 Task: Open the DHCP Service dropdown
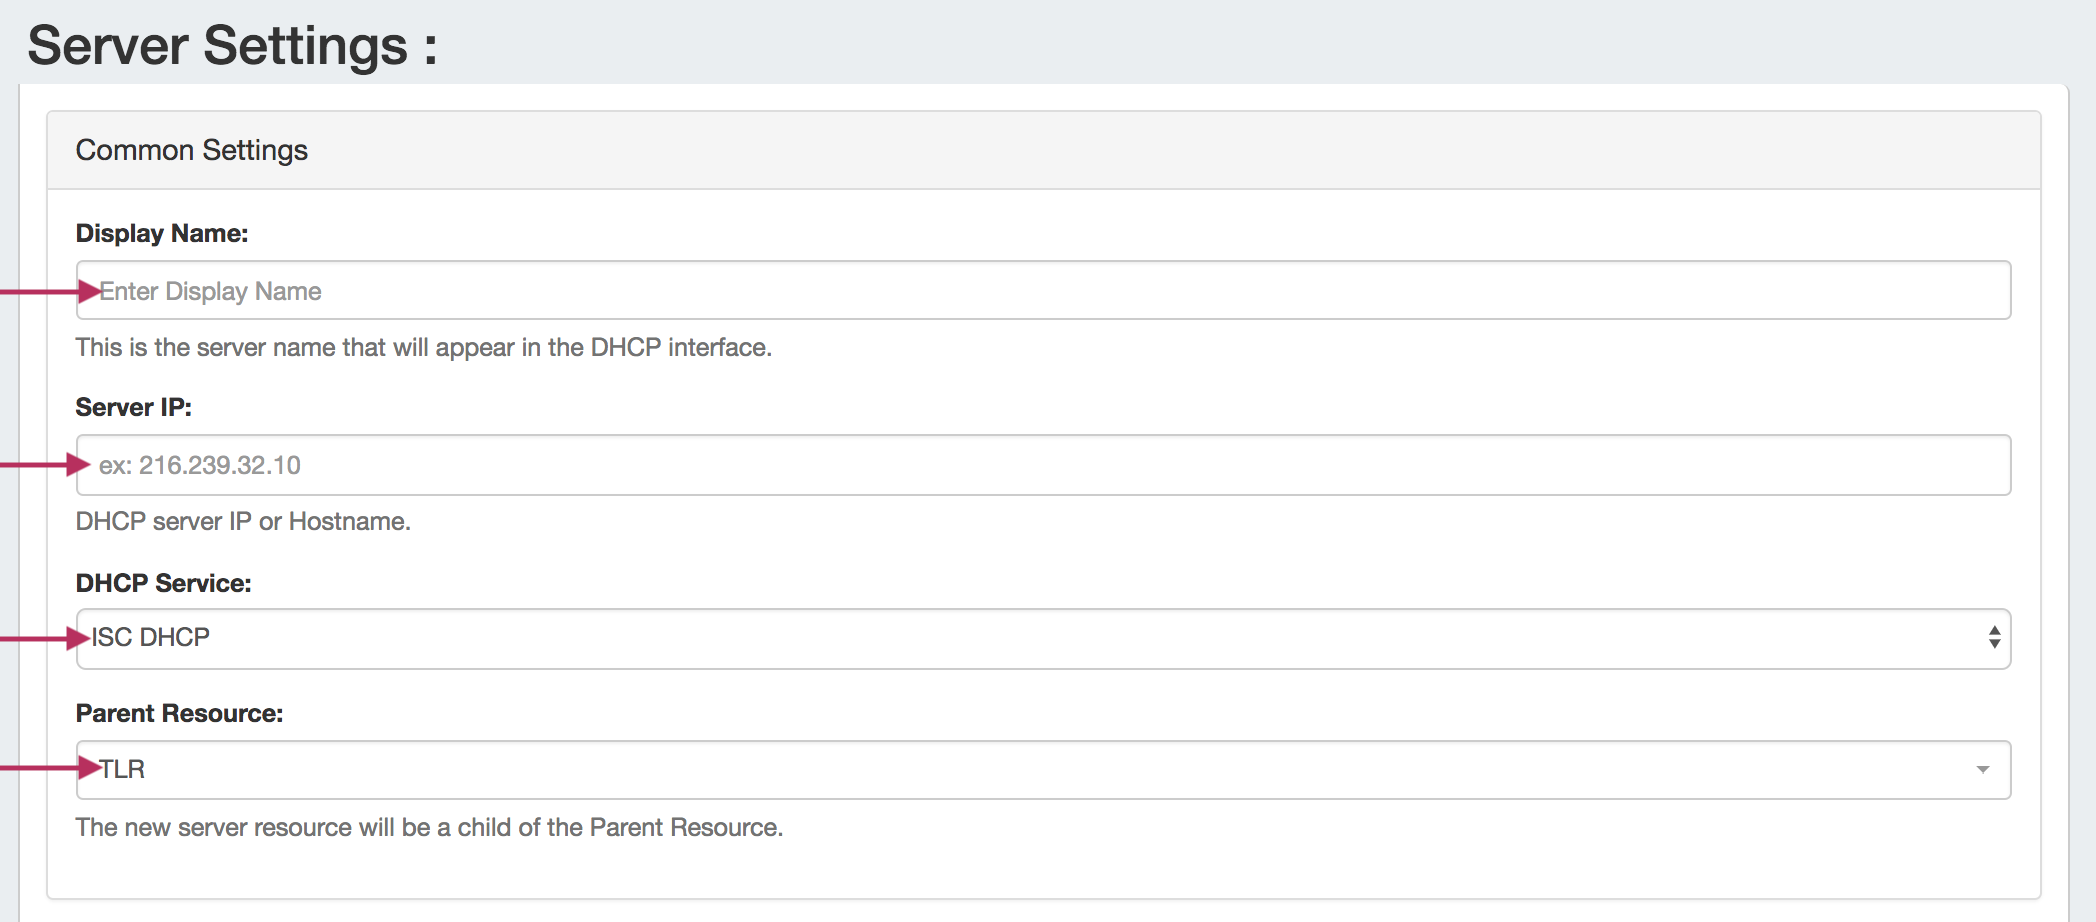tap(1042, 639)
